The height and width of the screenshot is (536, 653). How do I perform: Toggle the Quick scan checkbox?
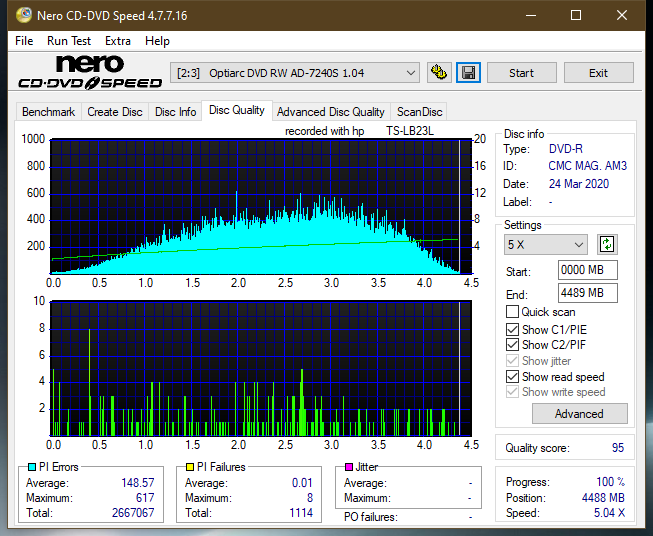tap(512, 312)
